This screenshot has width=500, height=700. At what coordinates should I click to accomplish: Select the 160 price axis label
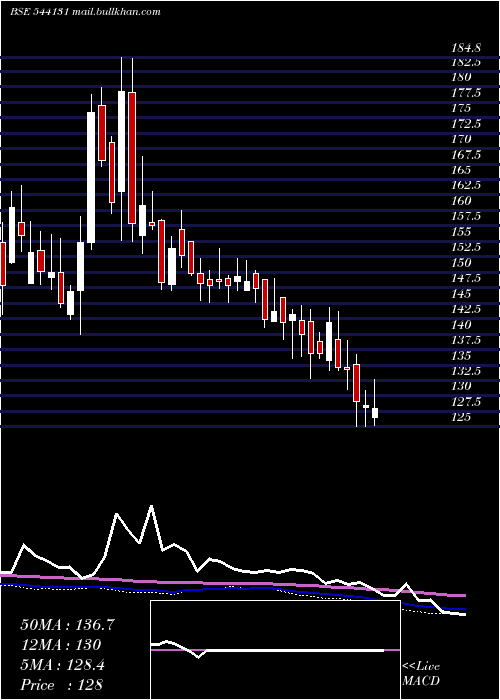point(461,201)
